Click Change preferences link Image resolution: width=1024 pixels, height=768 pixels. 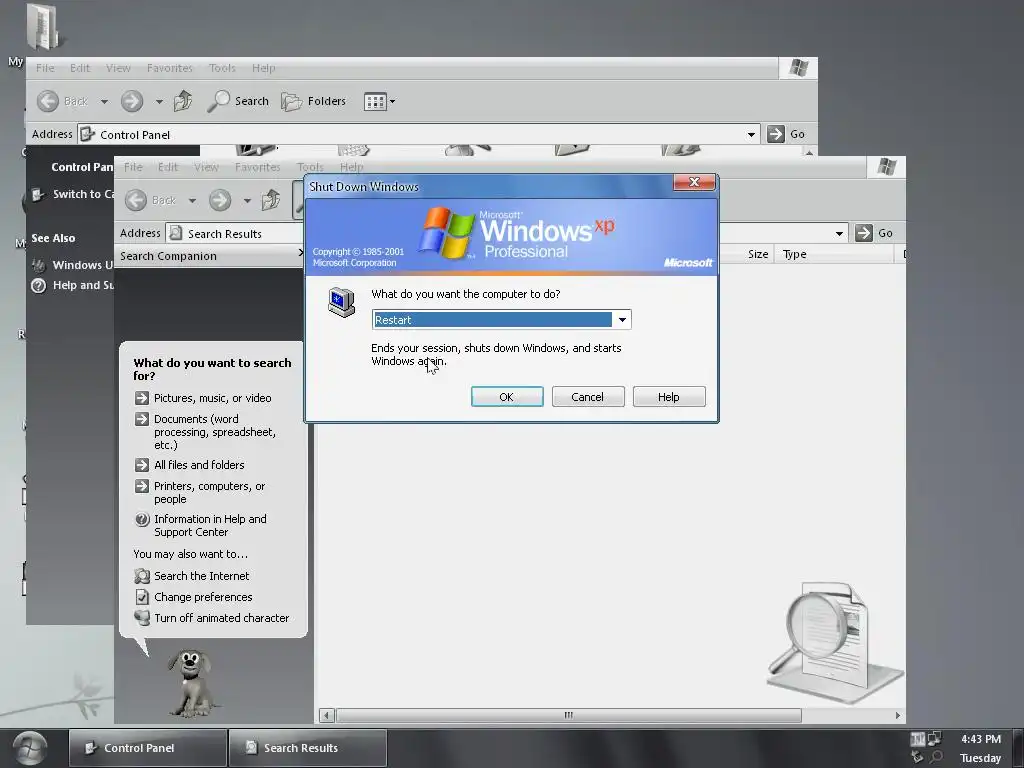(x=203, y=597)
